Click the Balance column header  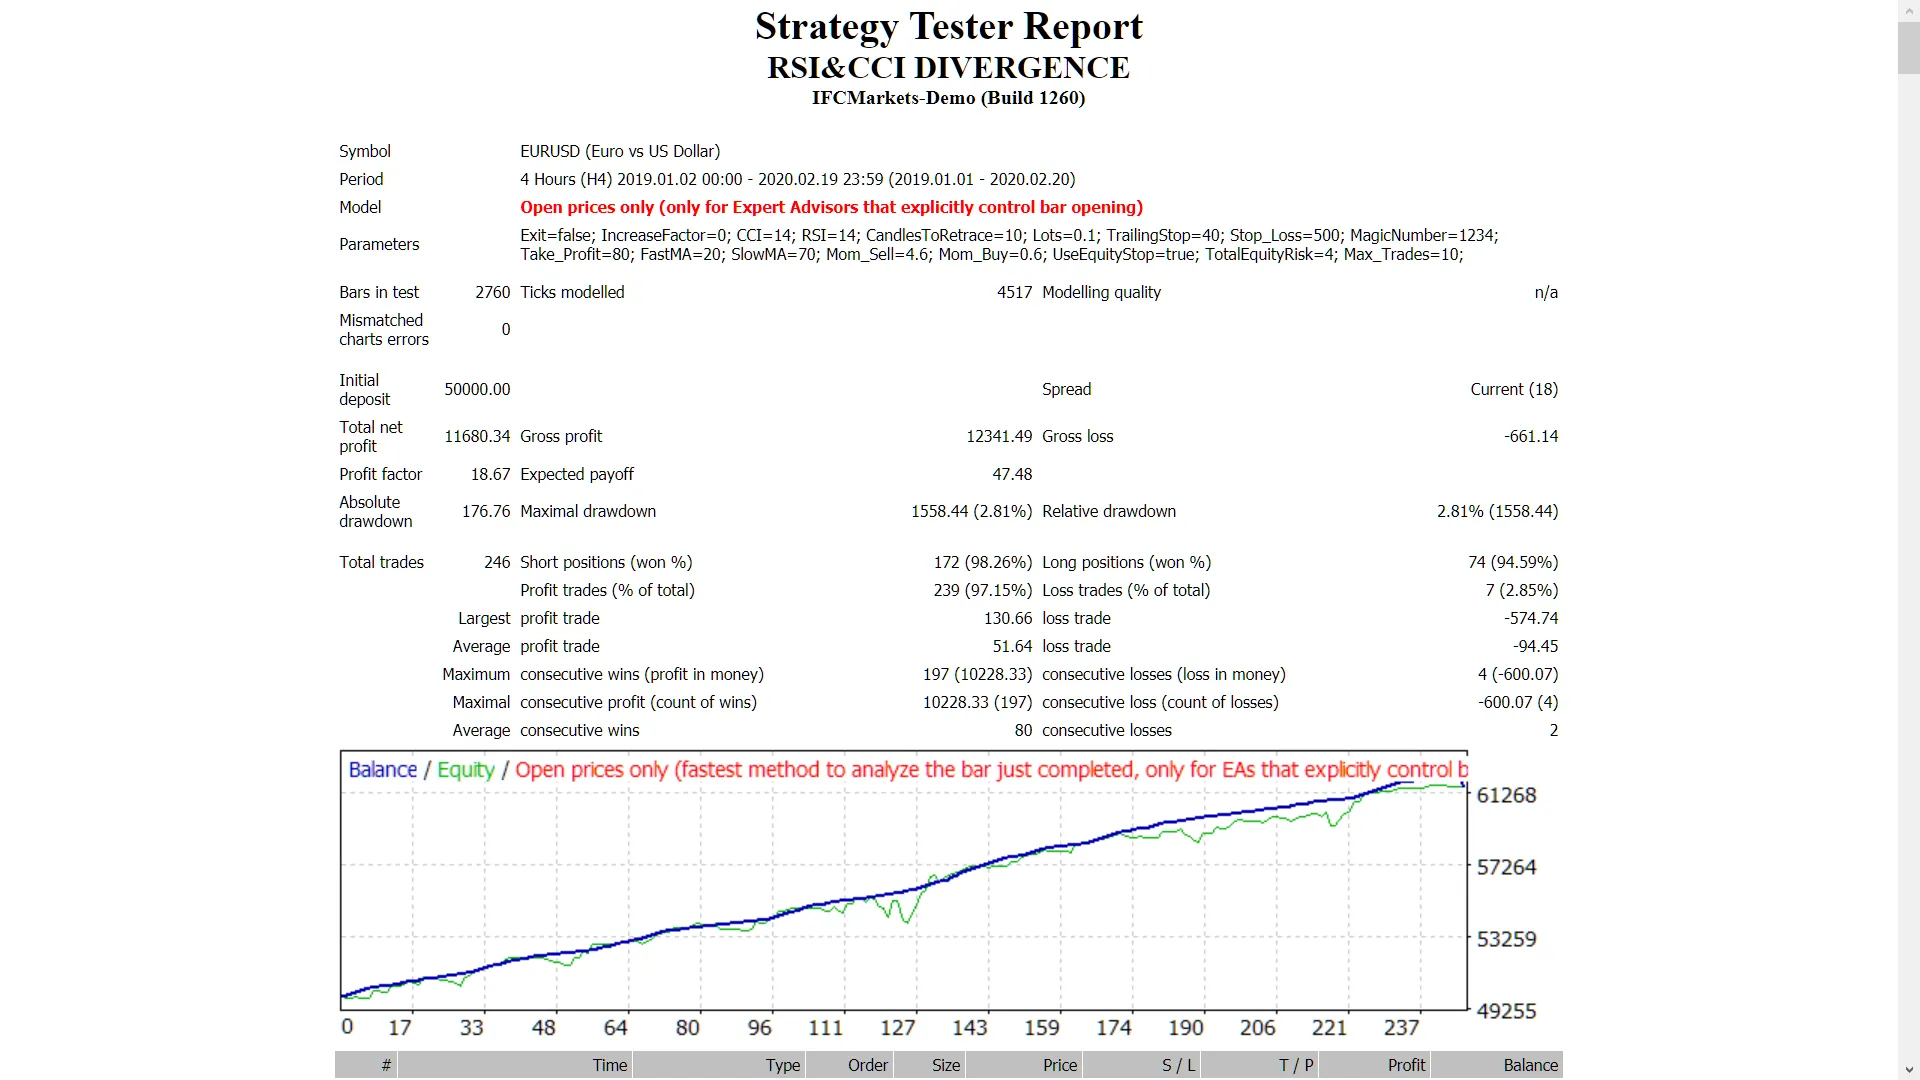click(x=1532, y=1065)
